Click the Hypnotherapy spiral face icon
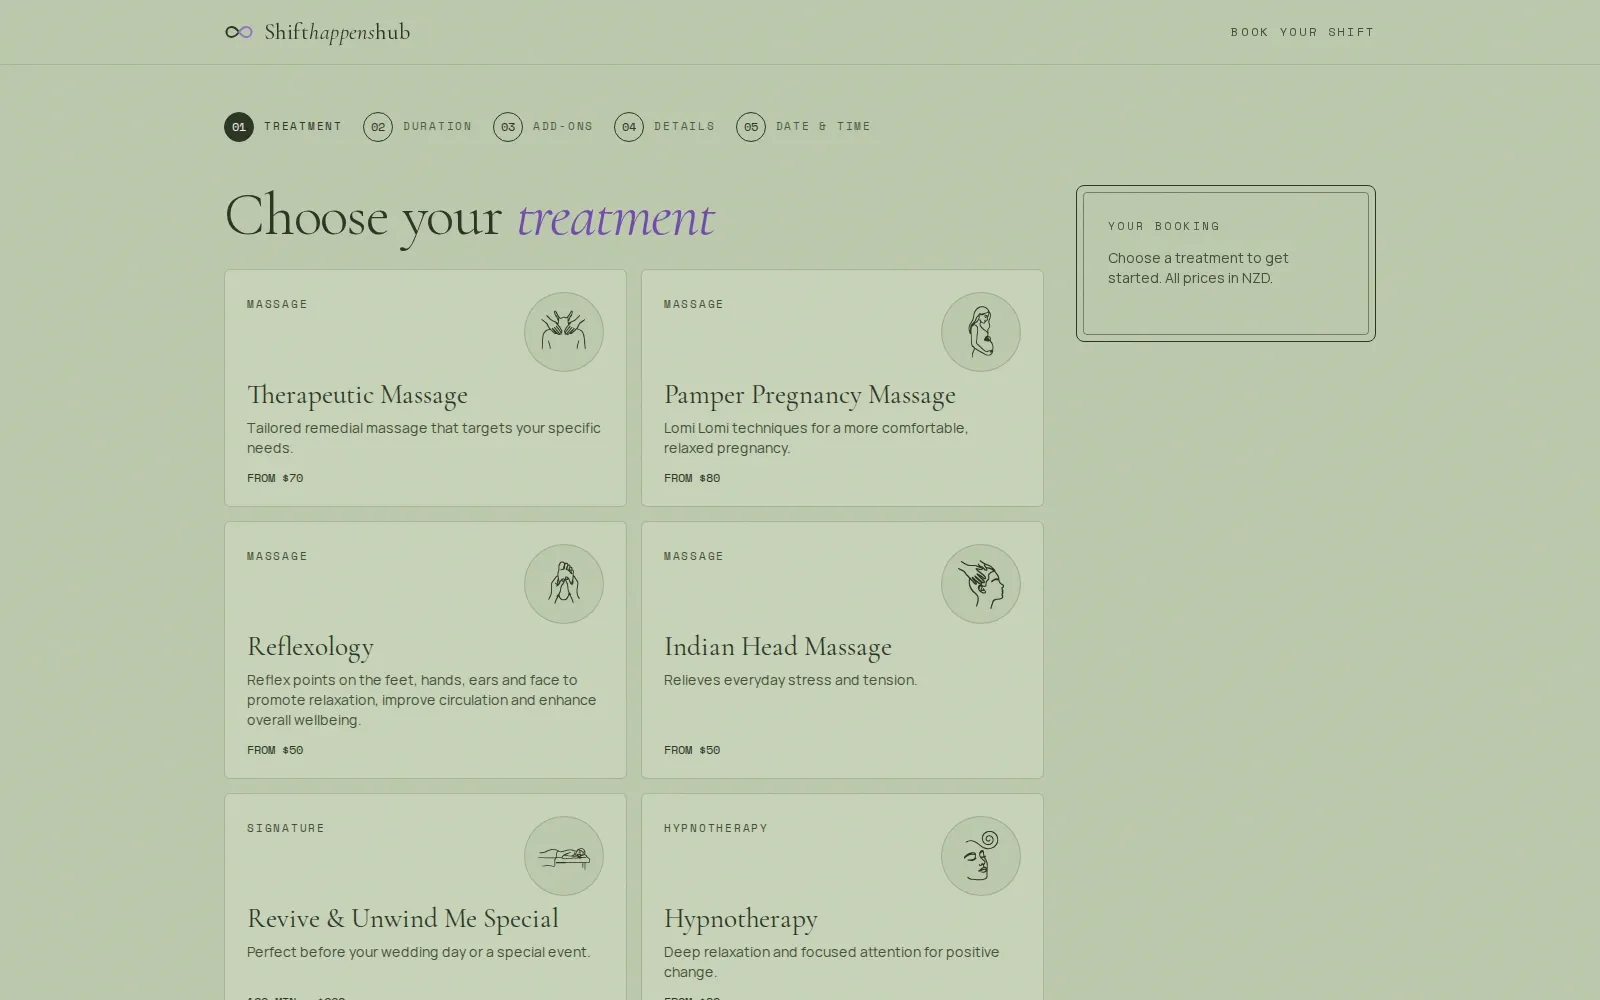Viewport: 1600px width, 1000px height. 981,856
